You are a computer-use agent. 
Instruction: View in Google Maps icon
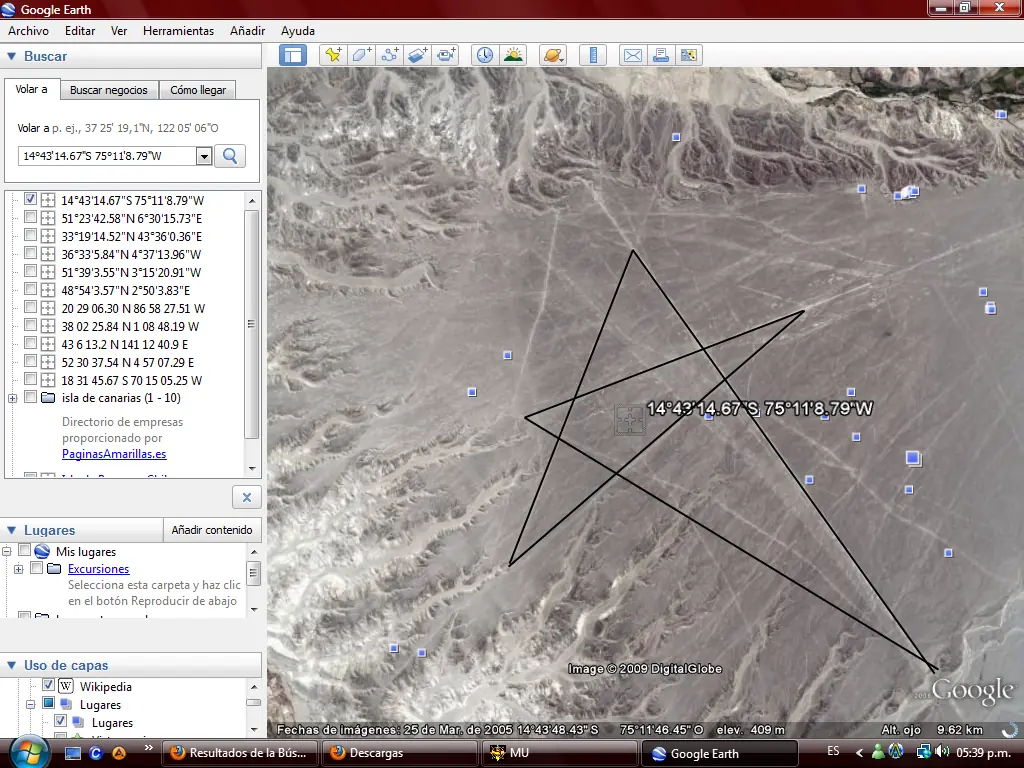click(x=688, y=56)
